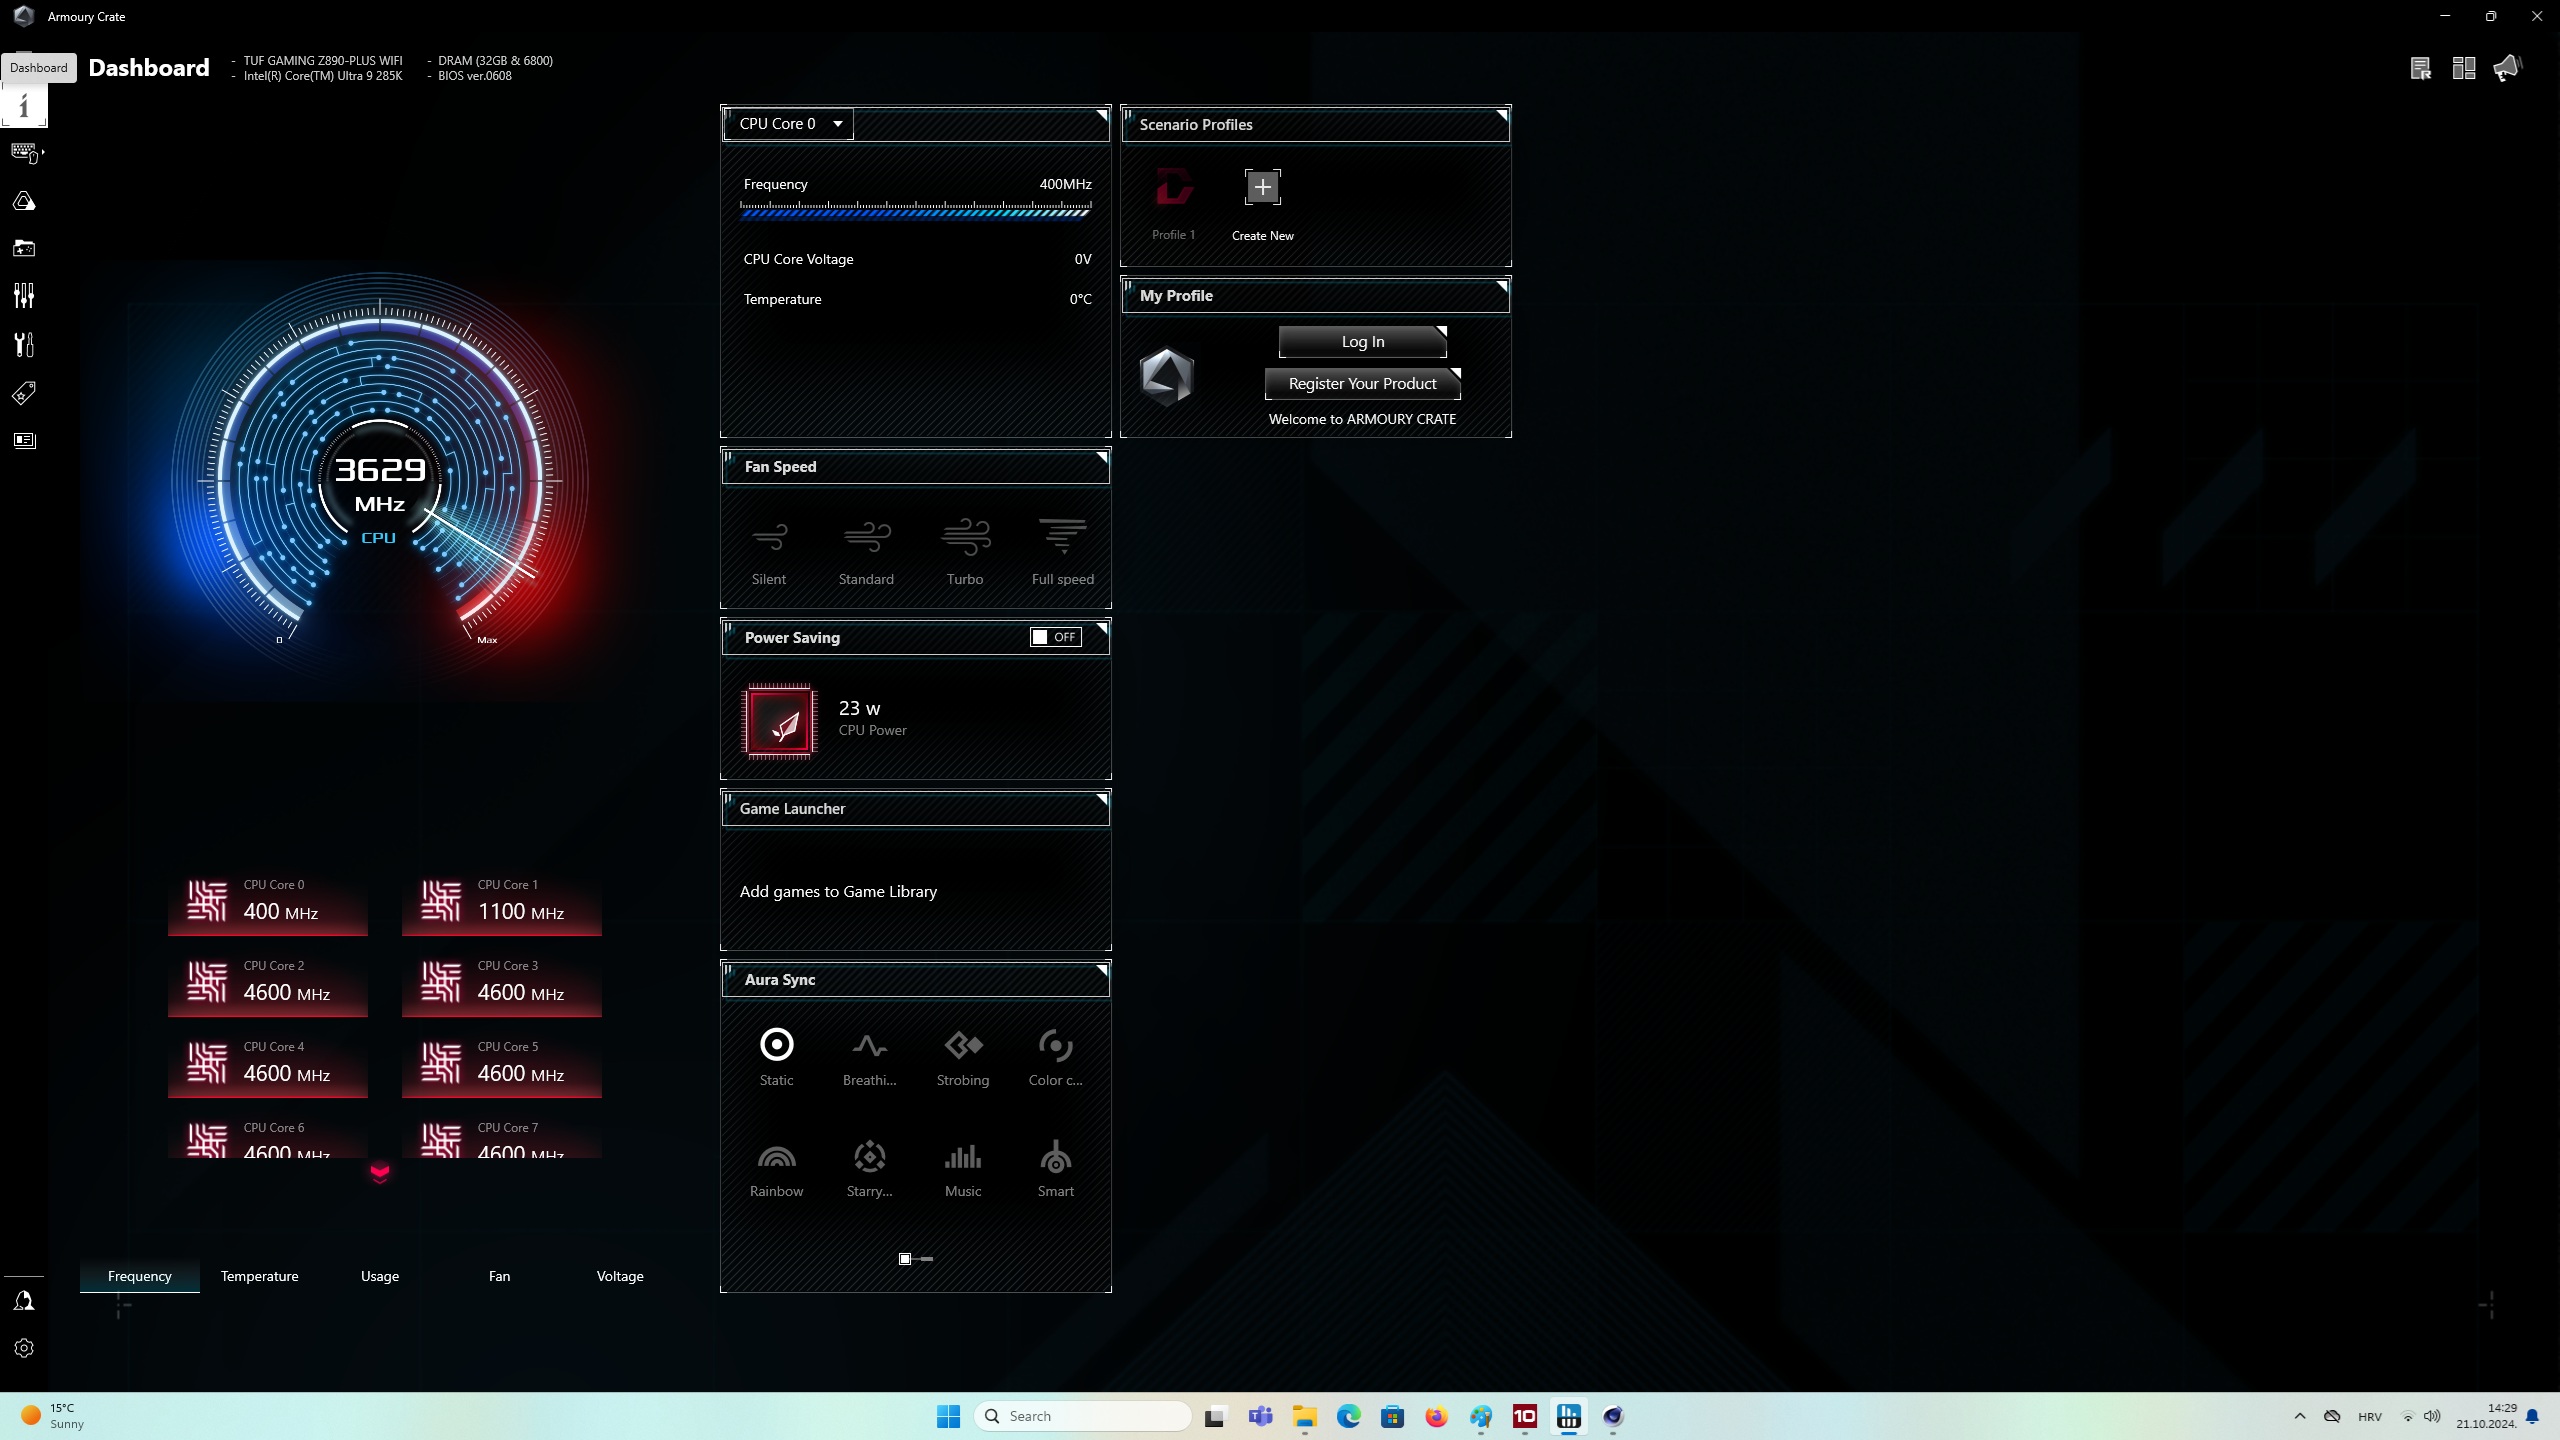Select the Dashboard info icon in sidebar
Viewport: 2560px width, 1440px height.
(24, 106)
